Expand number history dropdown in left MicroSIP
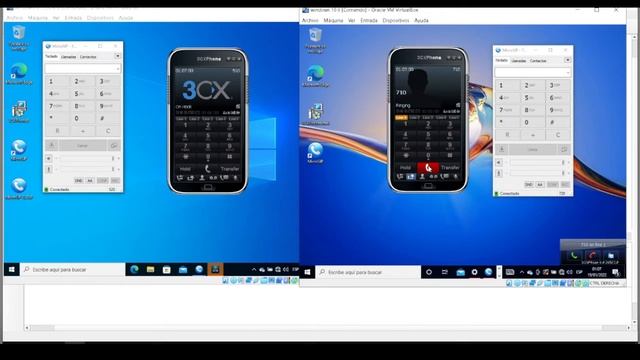 pyautogui.click(x=118, y=69)
